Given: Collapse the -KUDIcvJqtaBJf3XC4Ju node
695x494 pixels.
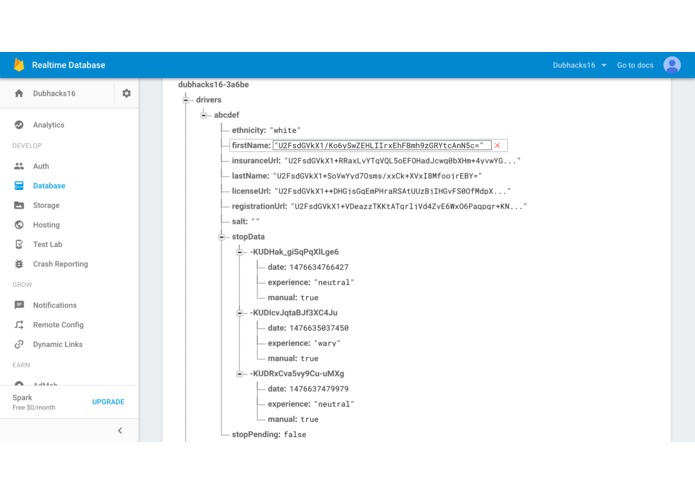Looking at the screenshot, I should click(x=239, y=313).
